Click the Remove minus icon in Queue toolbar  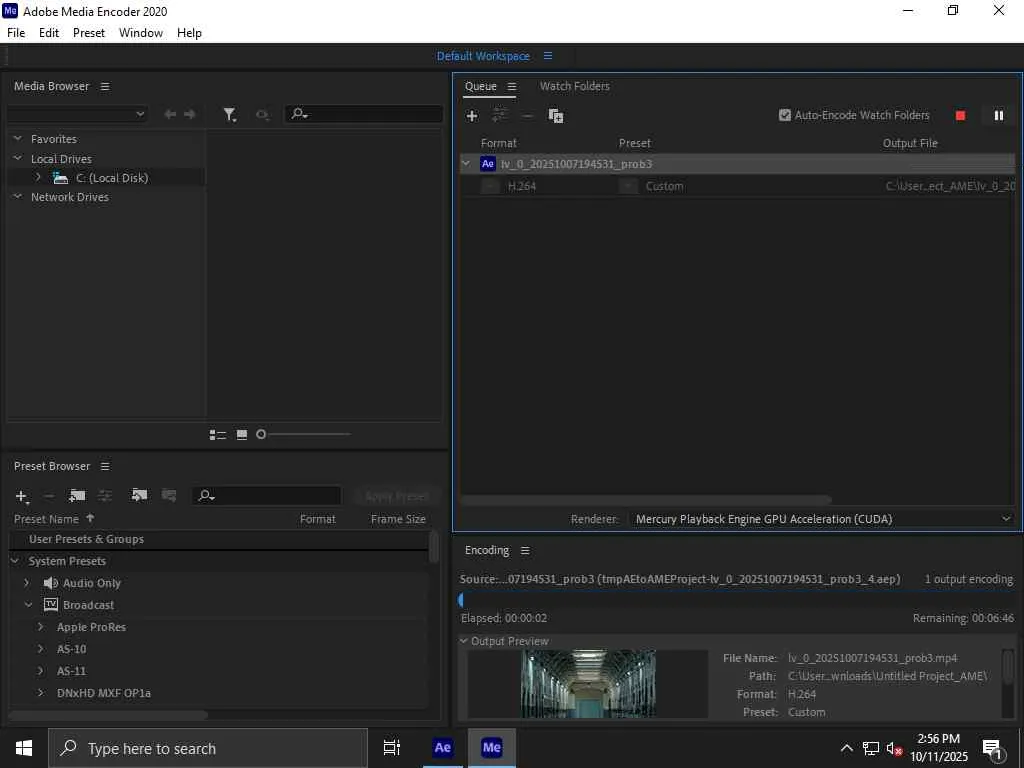click(x=527, y=116)
